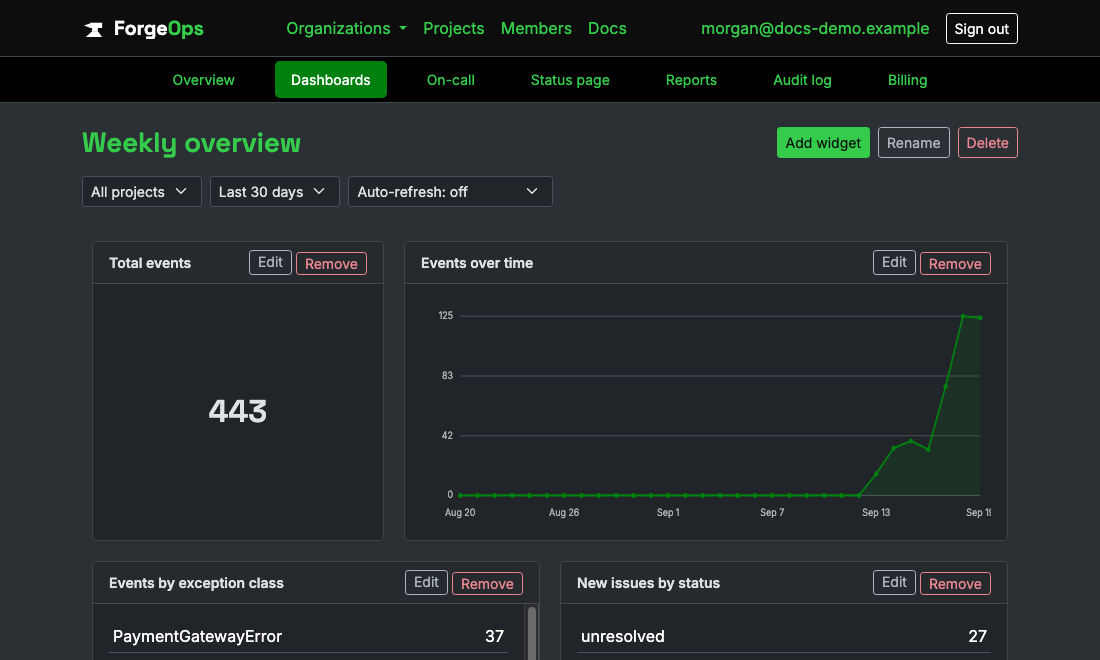Click the Aug 26 axis label
Screen dimensions: 1100x660
click(563, 513)
